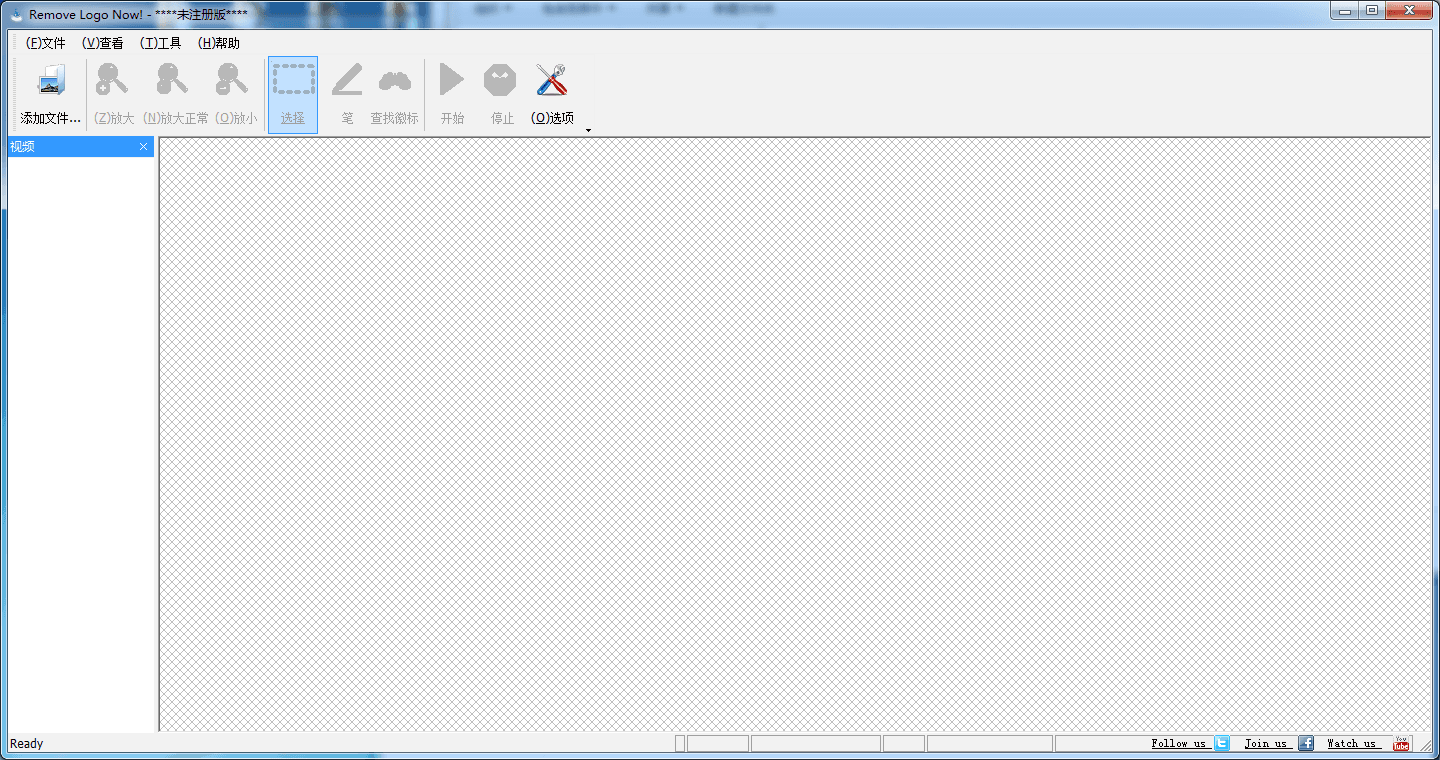Image resolution: width=1440 pixels, height=760 pixels.
Task: Open the View (查看) menu
Action: (x=103, y=43)
